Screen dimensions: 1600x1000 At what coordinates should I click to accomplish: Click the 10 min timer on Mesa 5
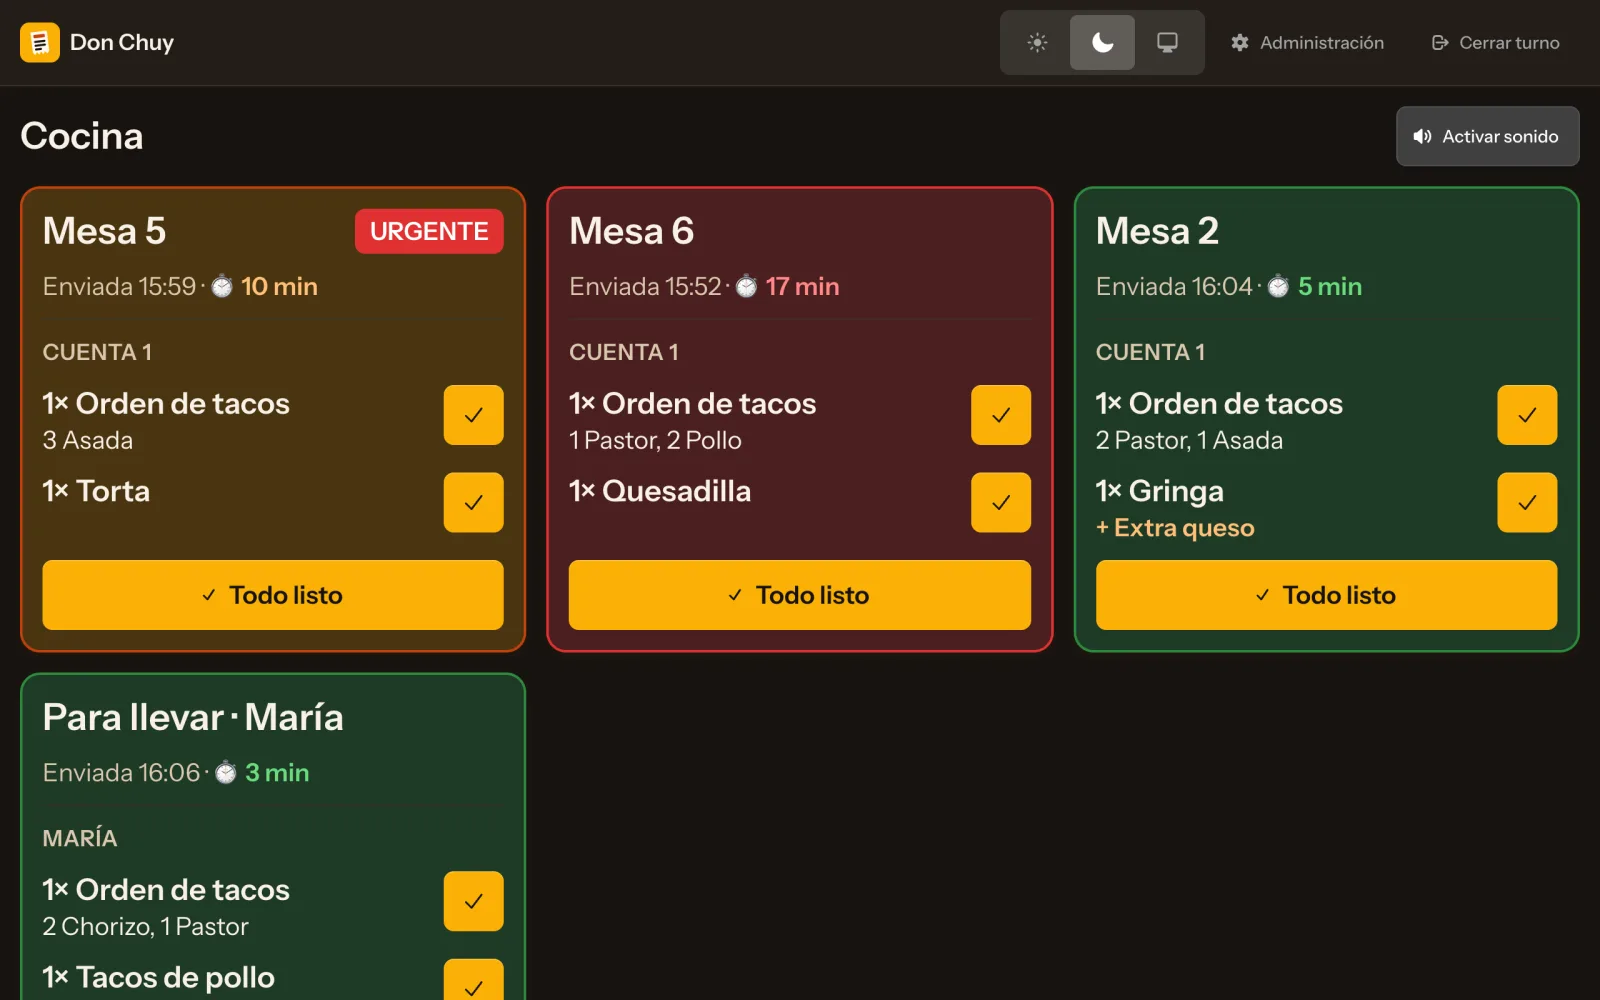[x=279, y=287]
